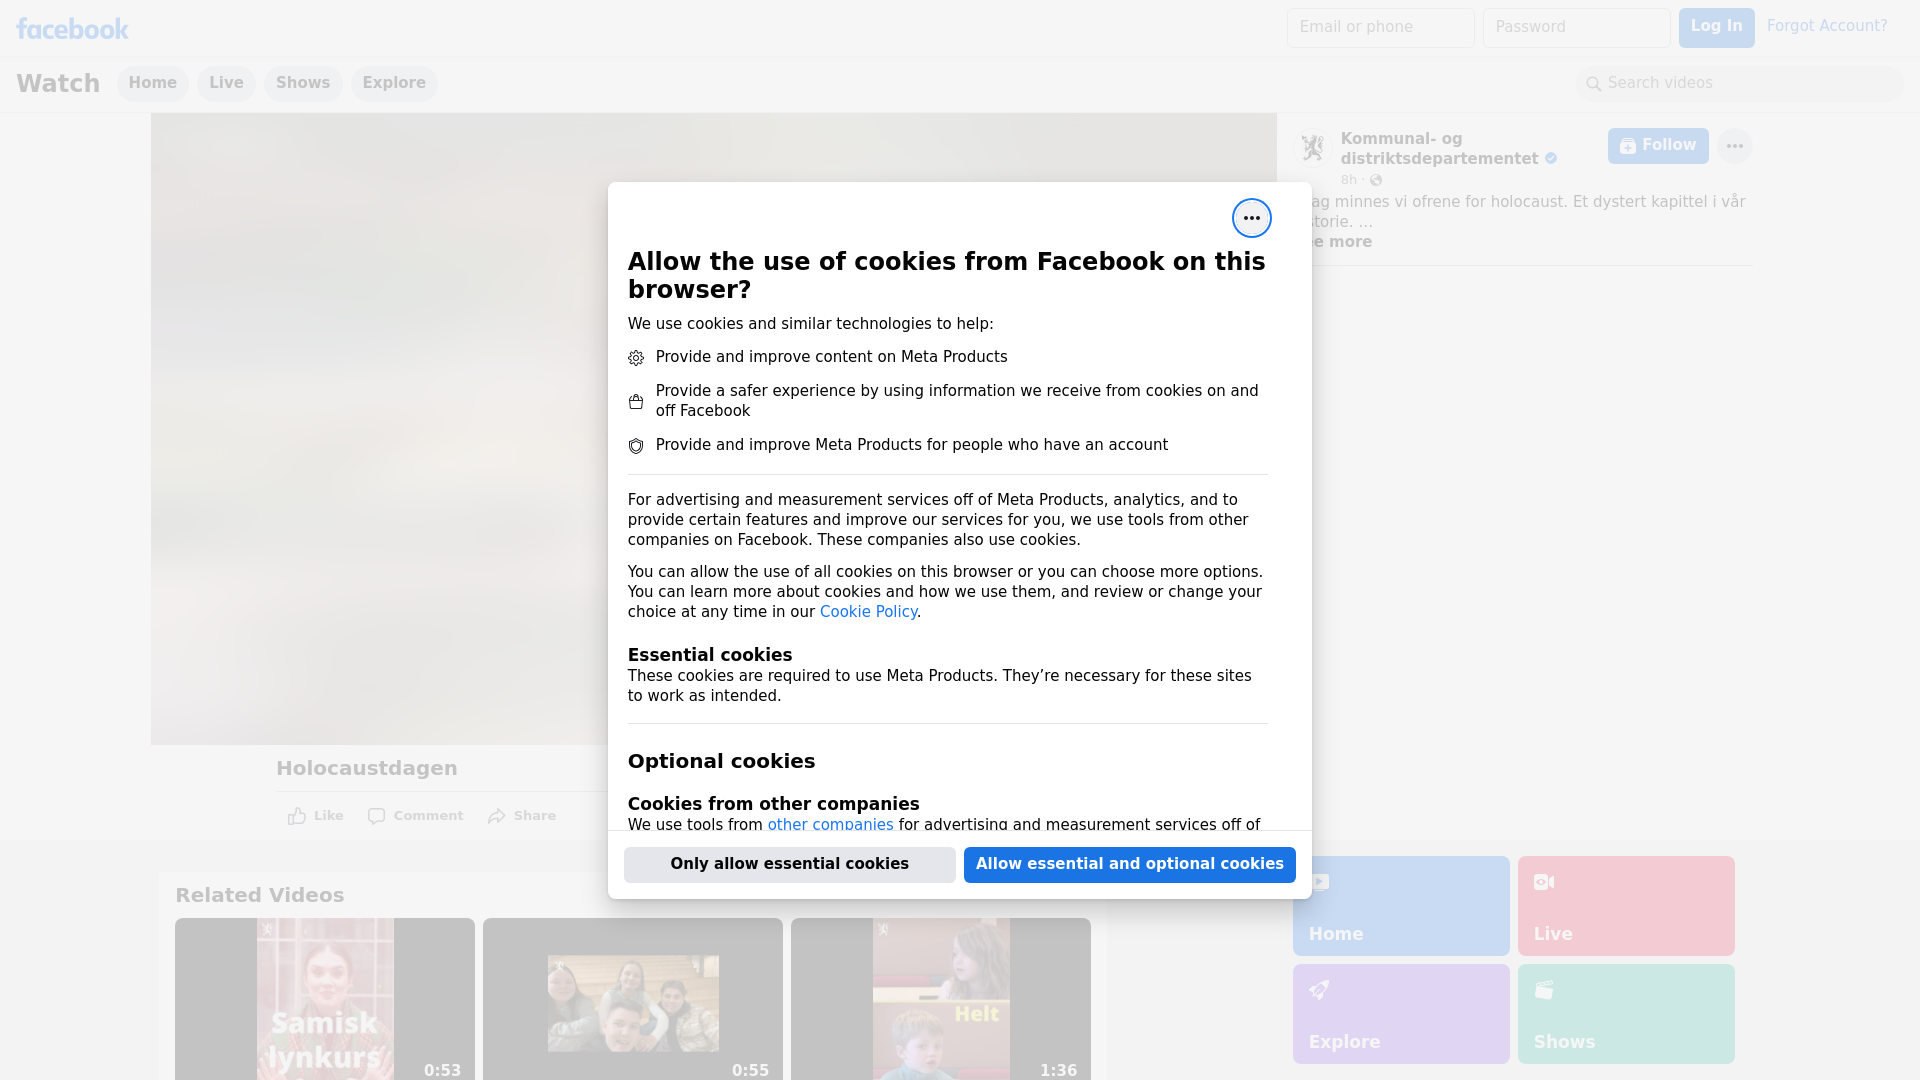Go to the Explore tab
Viewport: 1920px width, 1080px height.
[394, 83]
